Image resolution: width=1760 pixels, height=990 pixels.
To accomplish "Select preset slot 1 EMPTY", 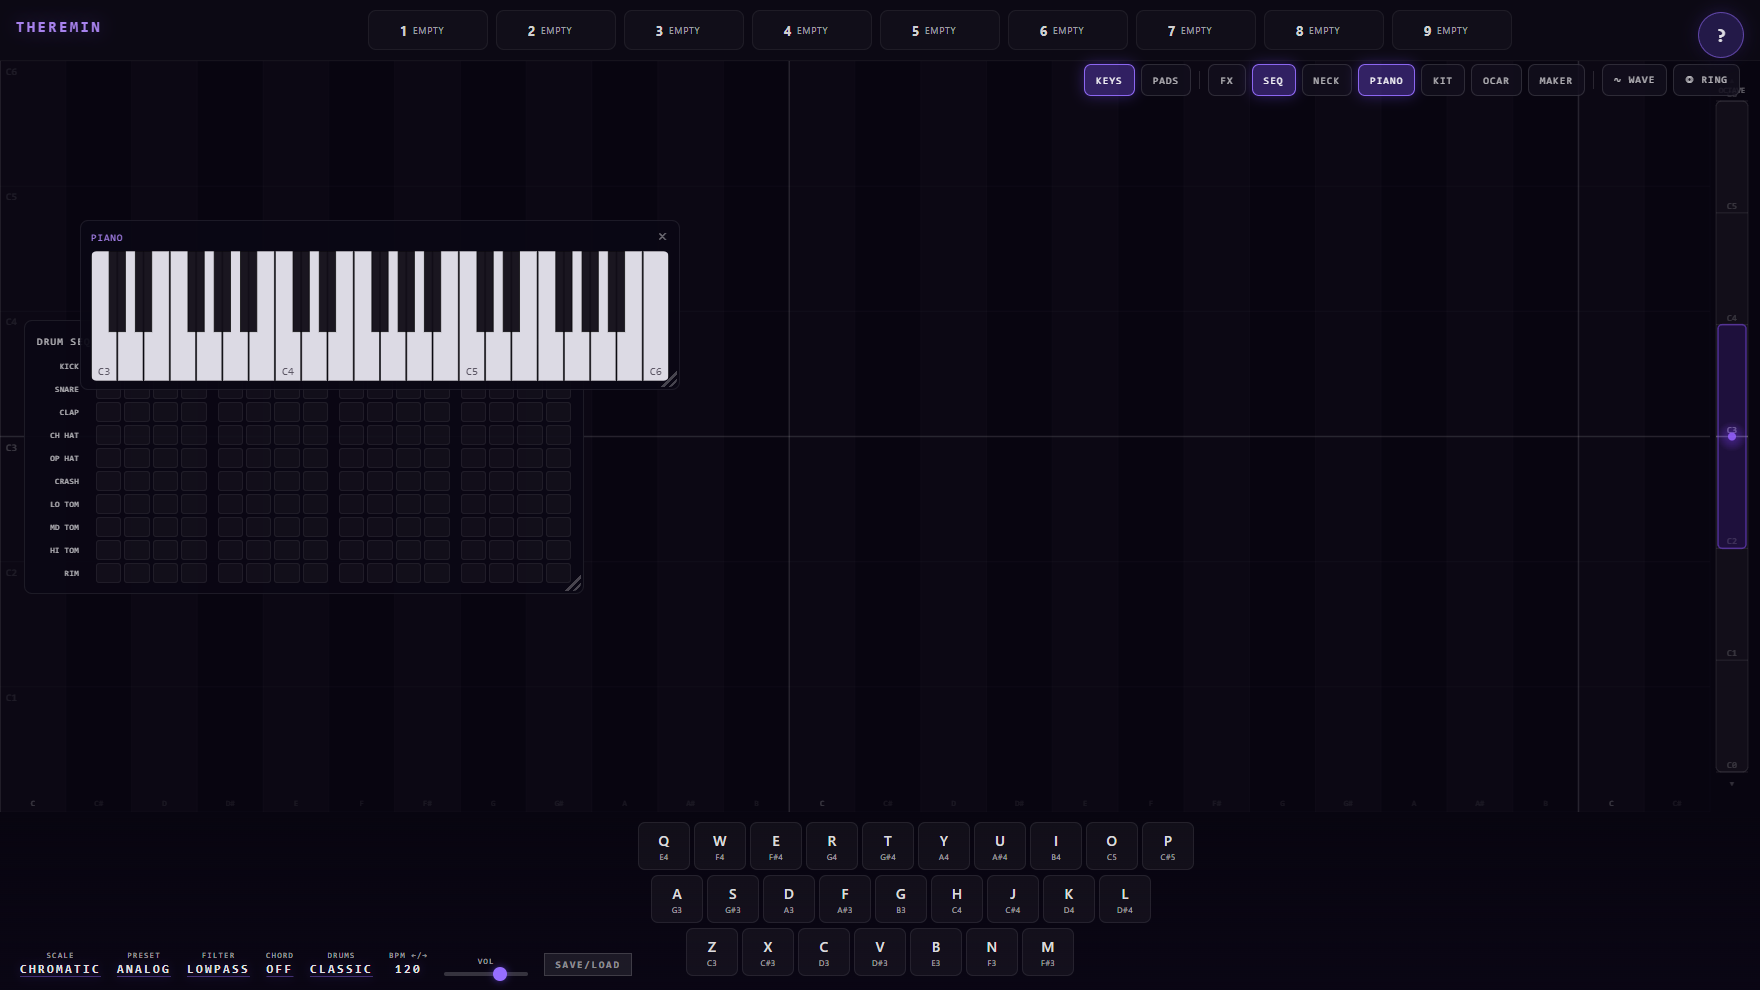I will pyautogui.click(x=428, y=30).
